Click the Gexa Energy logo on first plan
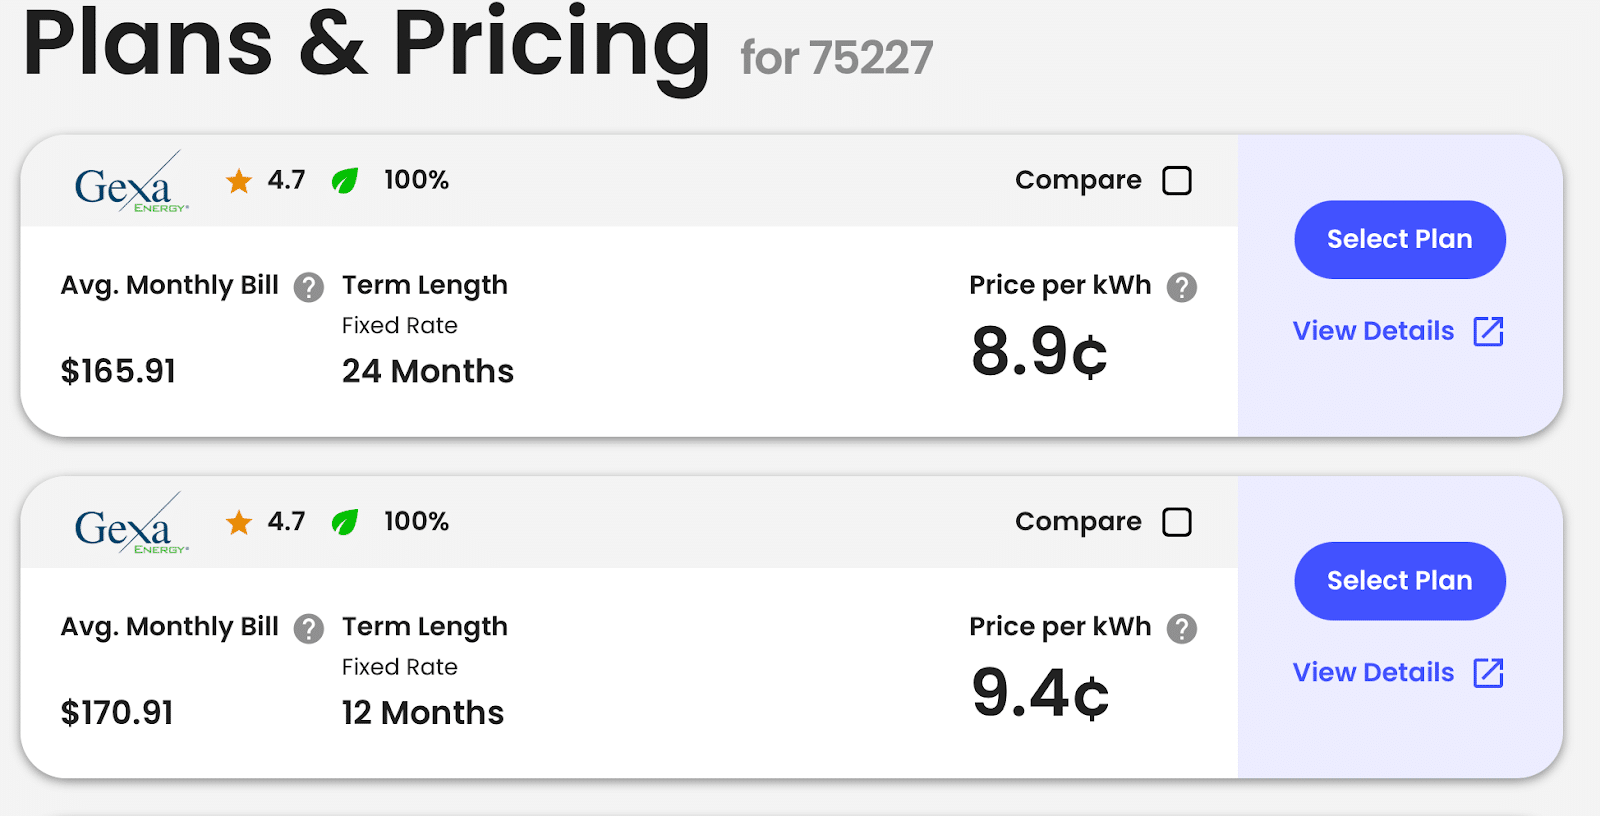Screen dimensions: 1600x816 [131, 181]
